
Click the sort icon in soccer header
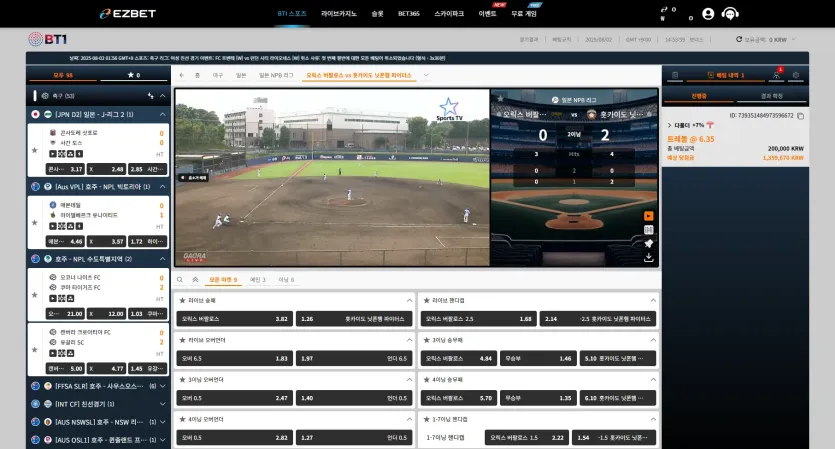click(151, 96)
